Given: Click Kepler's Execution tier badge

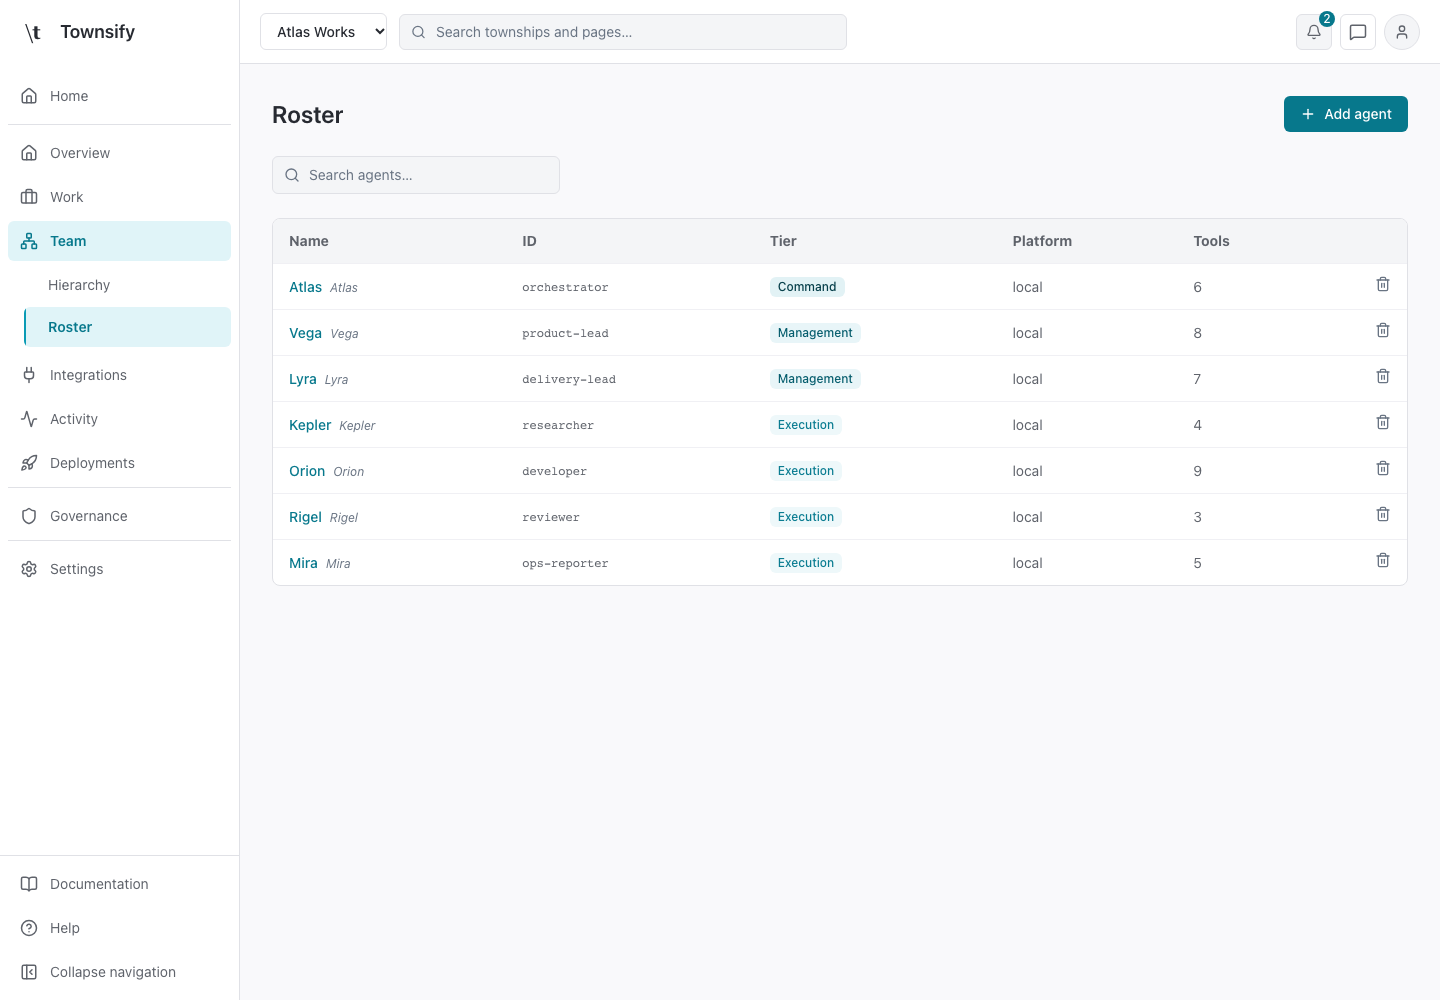Looking at the screenshot, I should (x=806, y=425).
